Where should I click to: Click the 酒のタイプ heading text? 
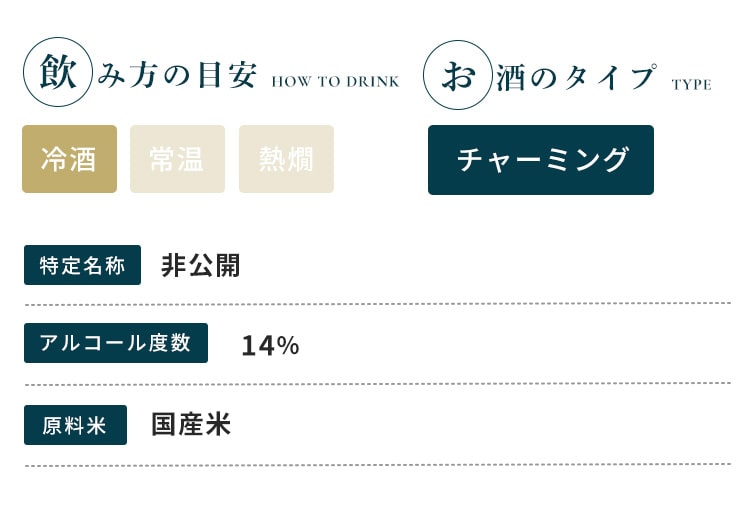(x=576, y=77)
